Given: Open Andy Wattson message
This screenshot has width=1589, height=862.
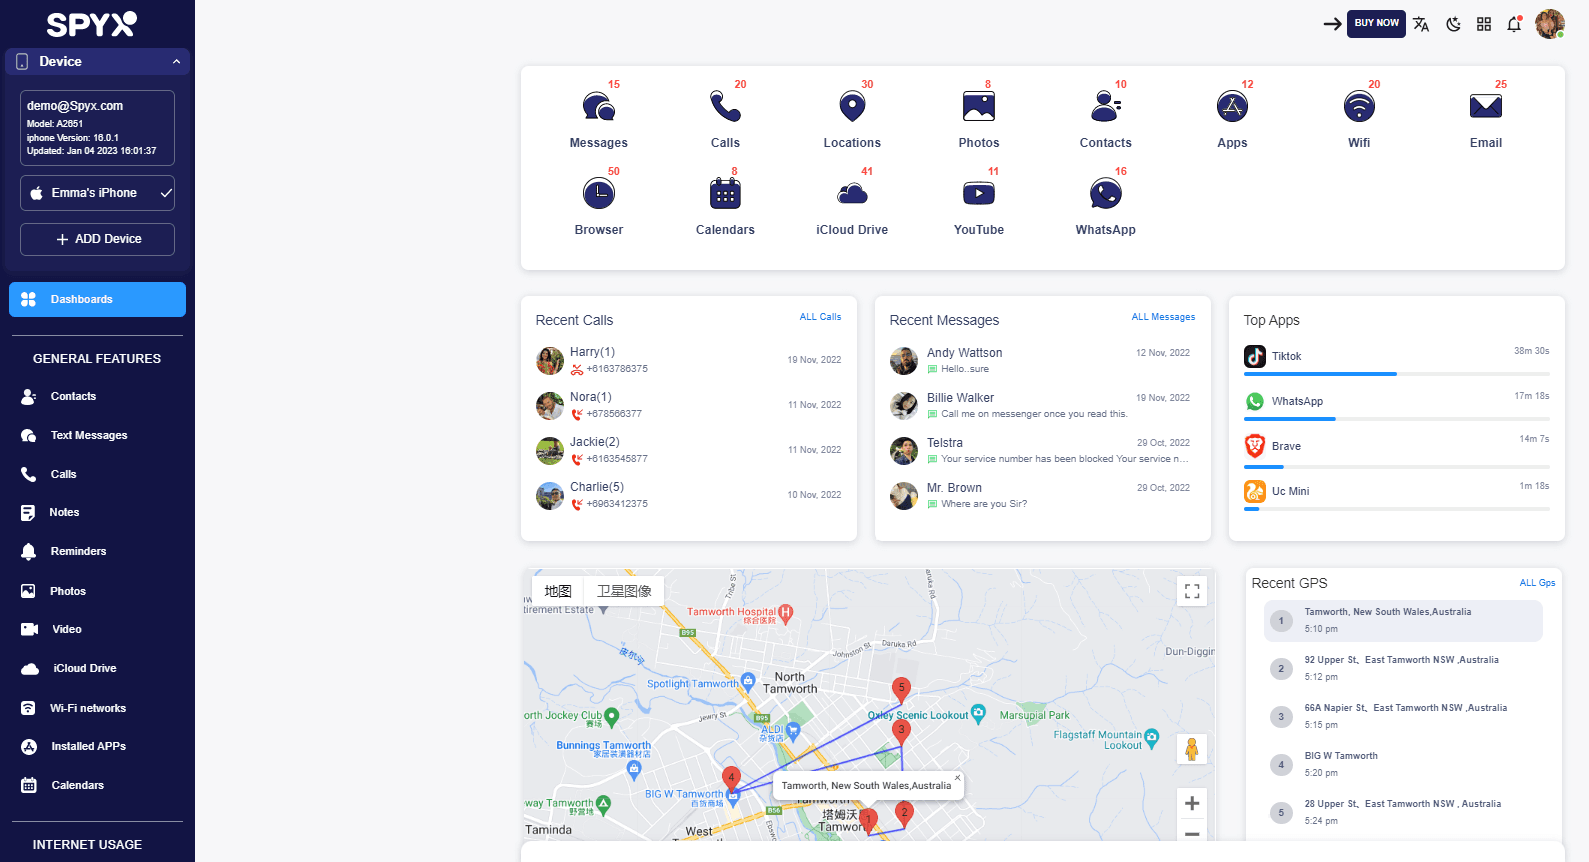Looking at the screenshot, I should 1040,360.
